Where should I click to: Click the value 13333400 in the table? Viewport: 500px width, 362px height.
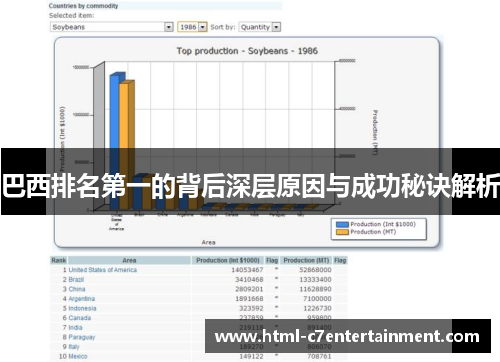click(315, 279)
